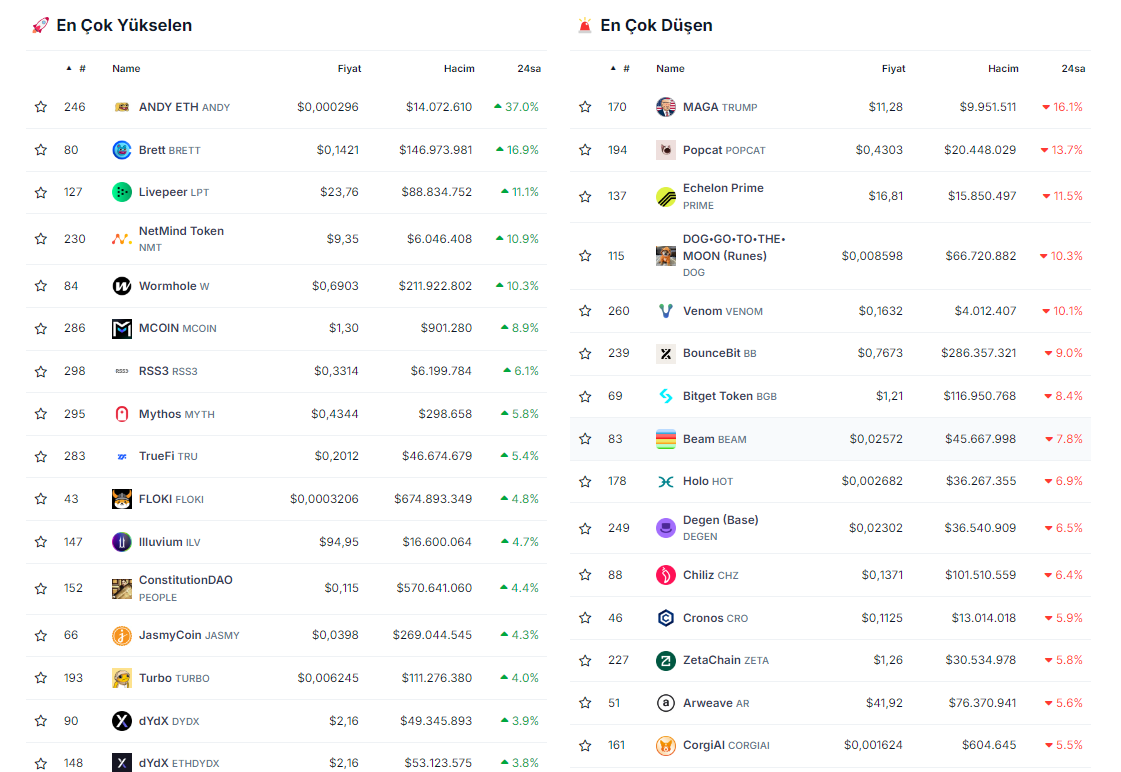Click the Echelon Prime logo icon
Screen dimensions: 1121x772
coord(666,196)
